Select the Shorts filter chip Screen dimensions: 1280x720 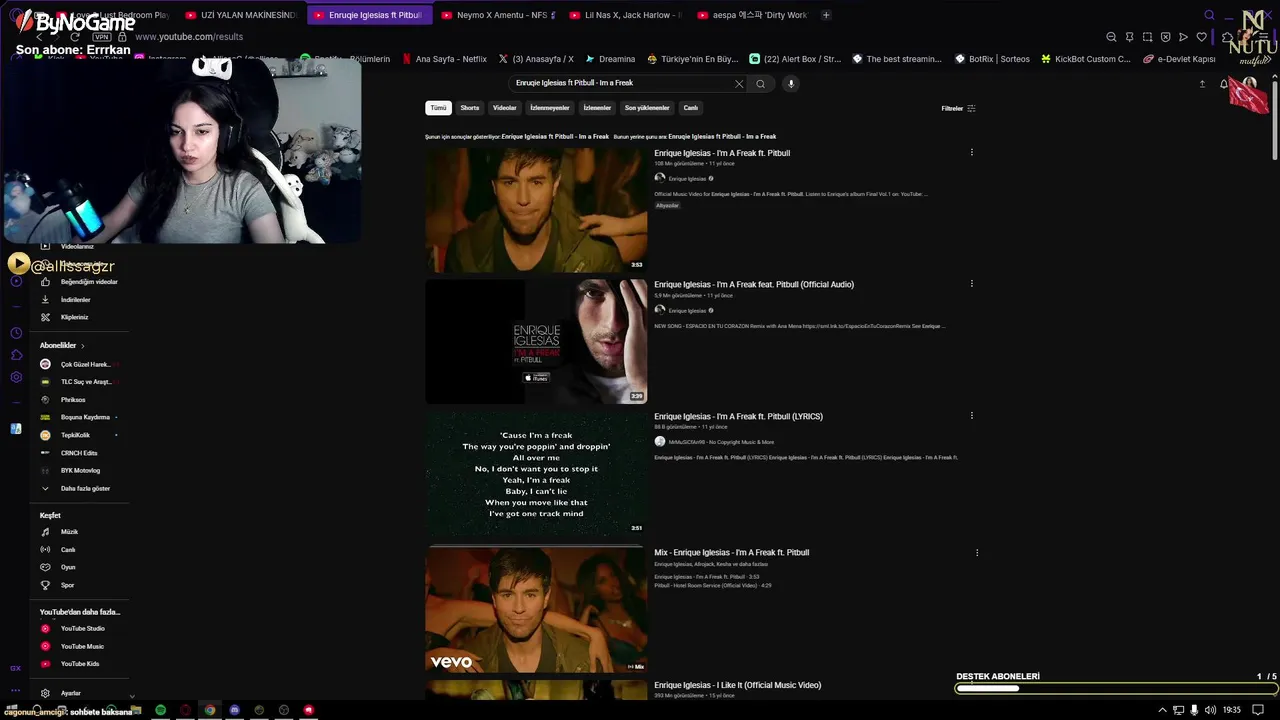pyautogui.click(x=470, y=108)
